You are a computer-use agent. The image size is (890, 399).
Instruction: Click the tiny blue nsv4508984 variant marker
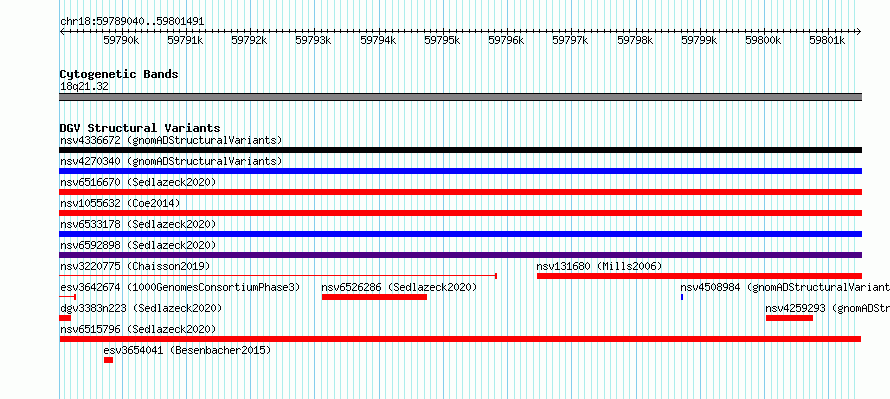(x=682, y=297)
